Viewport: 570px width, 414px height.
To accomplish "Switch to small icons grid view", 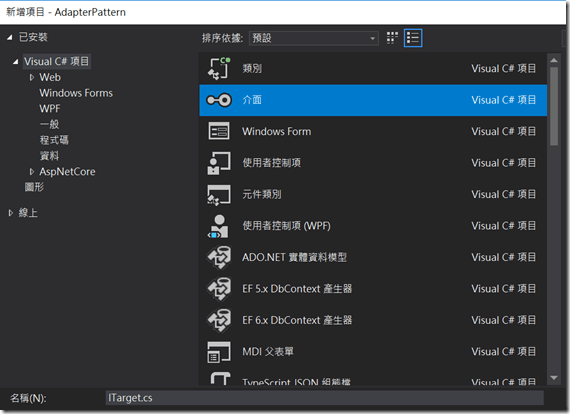I will [x=392, y=38].
